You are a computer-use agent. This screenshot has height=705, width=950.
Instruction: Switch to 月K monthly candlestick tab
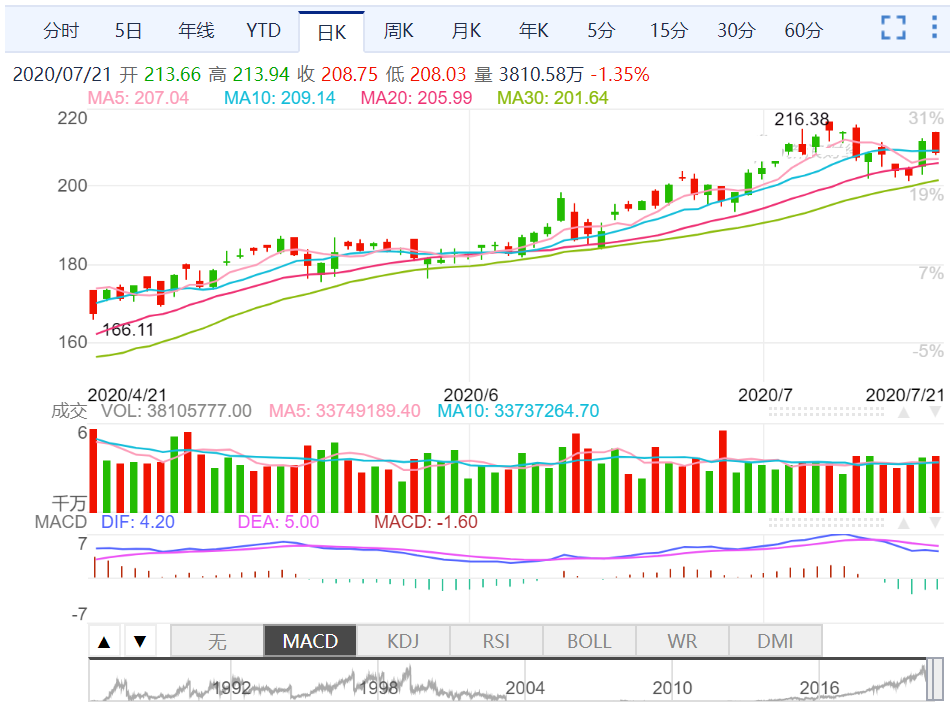[467, 30]
